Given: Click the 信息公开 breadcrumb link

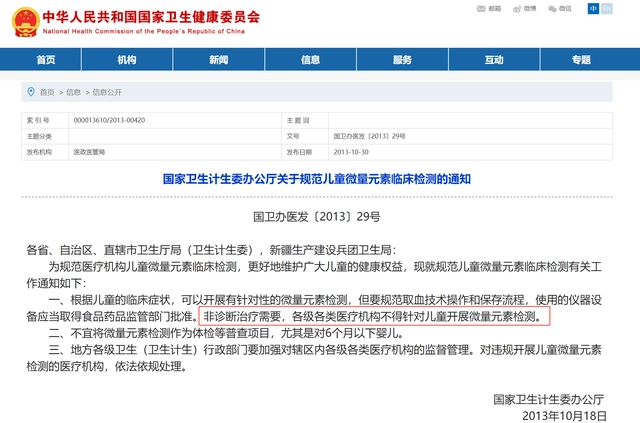Looking at the screenshot, I should point(107,91).
